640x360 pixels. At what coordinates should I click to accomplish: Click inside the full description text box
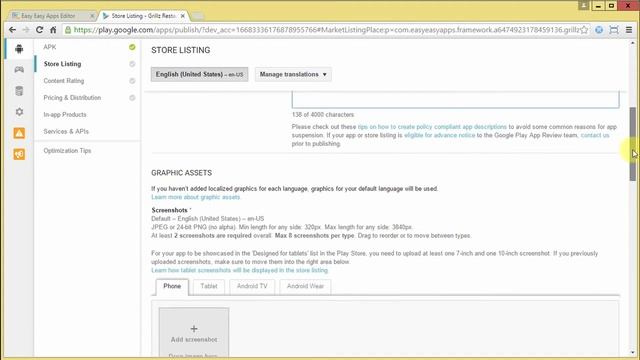click(x=456, y=100)
